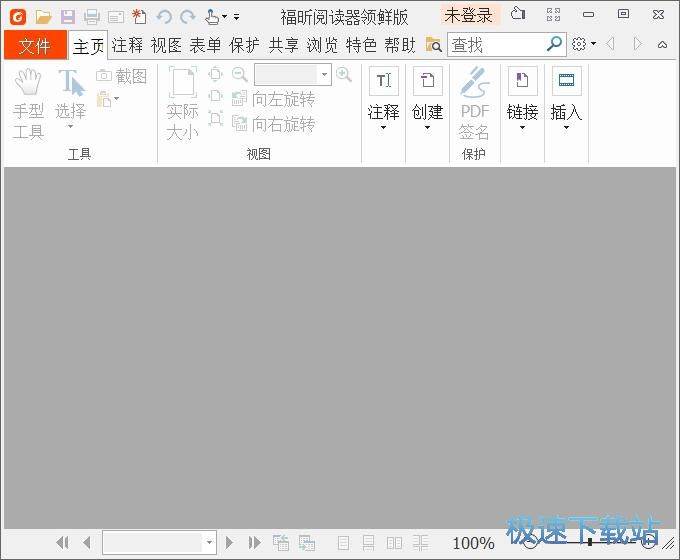Click the fit visible icon
This screenshot has width=680, height=560.
(x=216, y=118)
